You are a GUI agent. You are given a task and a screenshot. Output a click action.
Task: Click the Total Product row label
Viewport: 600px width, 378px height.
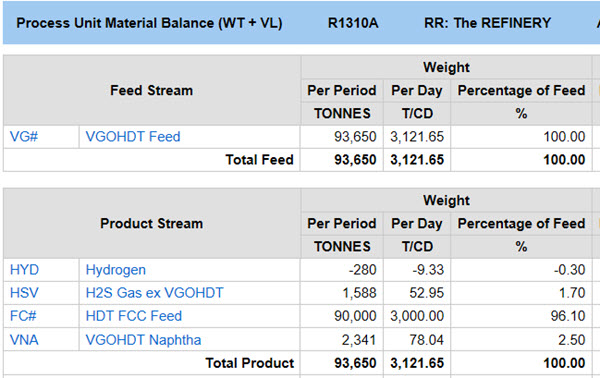(x=249, y=363)
